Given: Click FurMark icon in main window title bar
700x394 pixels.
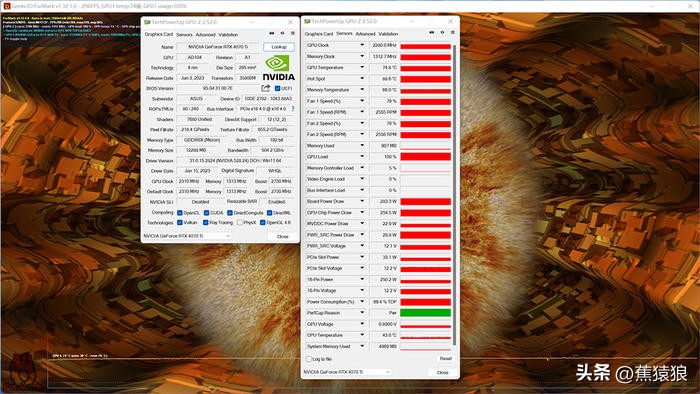Looking at the screenshot, I should (x=7, y=6).
